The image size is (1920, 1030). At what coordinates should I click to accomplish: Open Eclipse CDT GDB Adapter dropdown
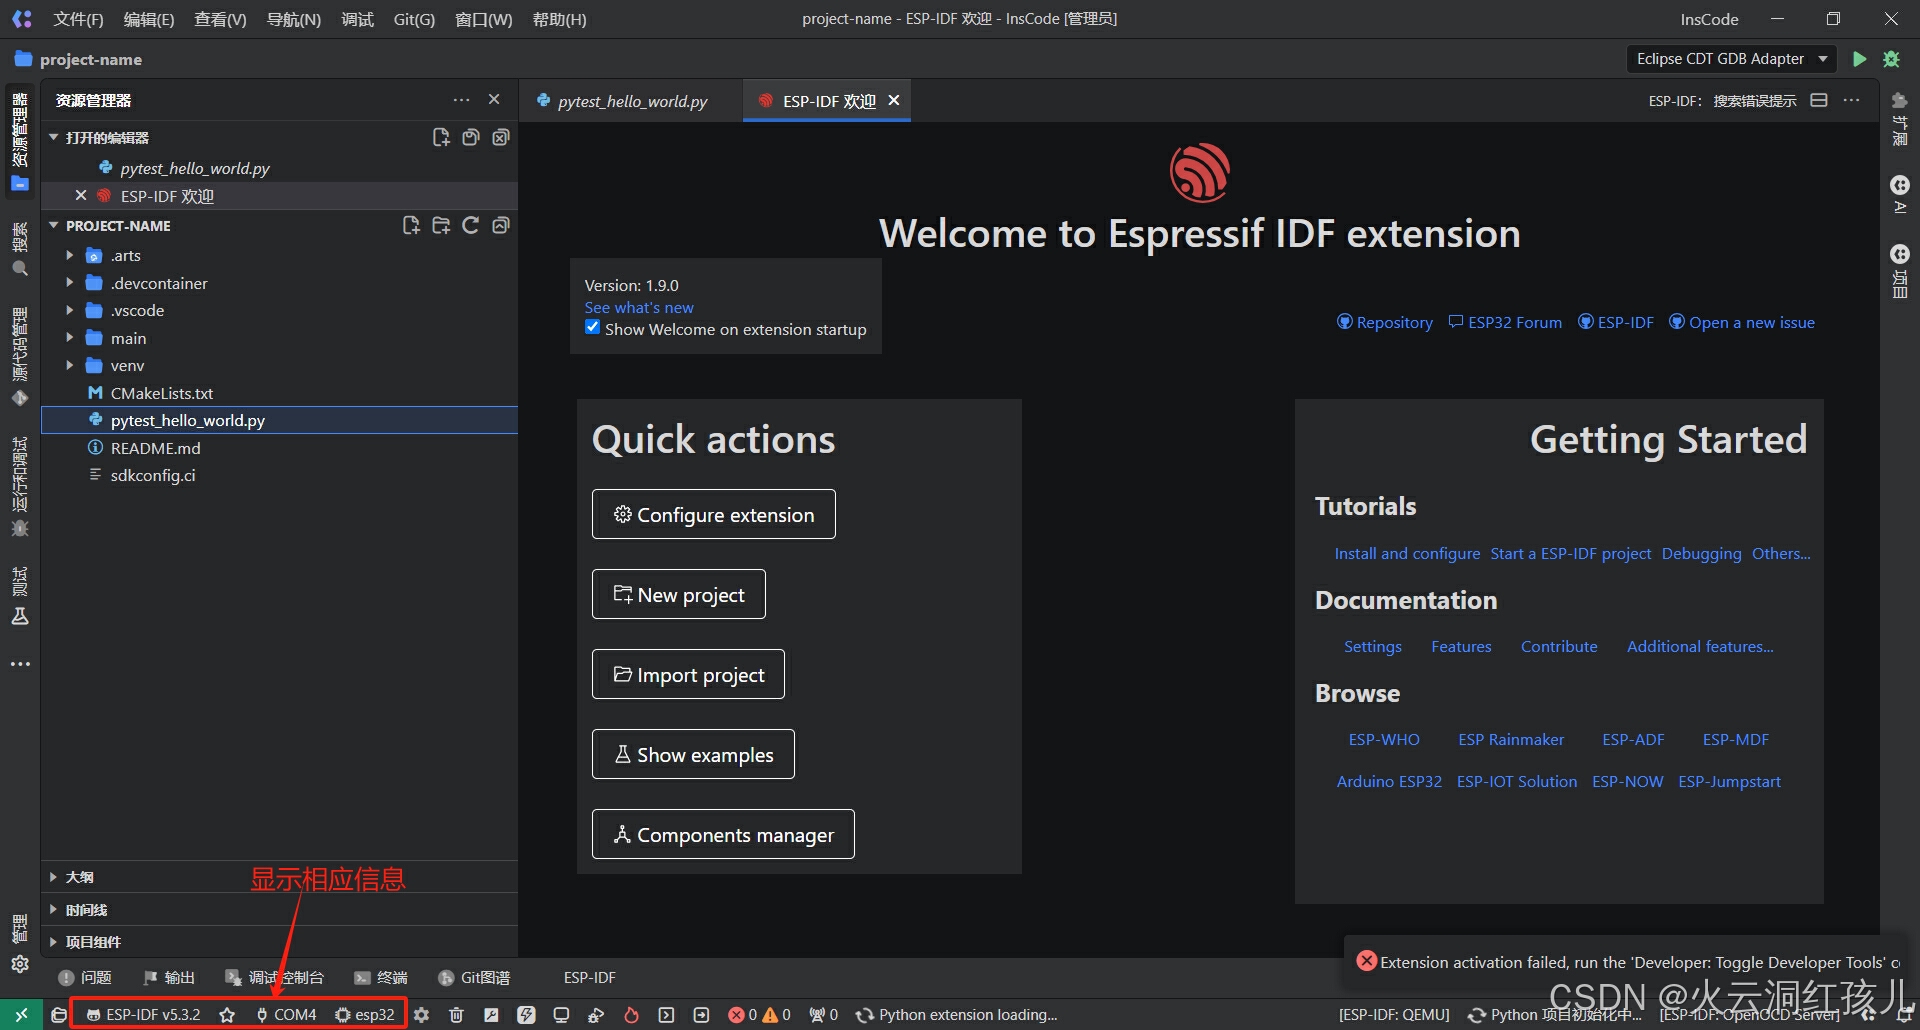(x=1731, y=59)
